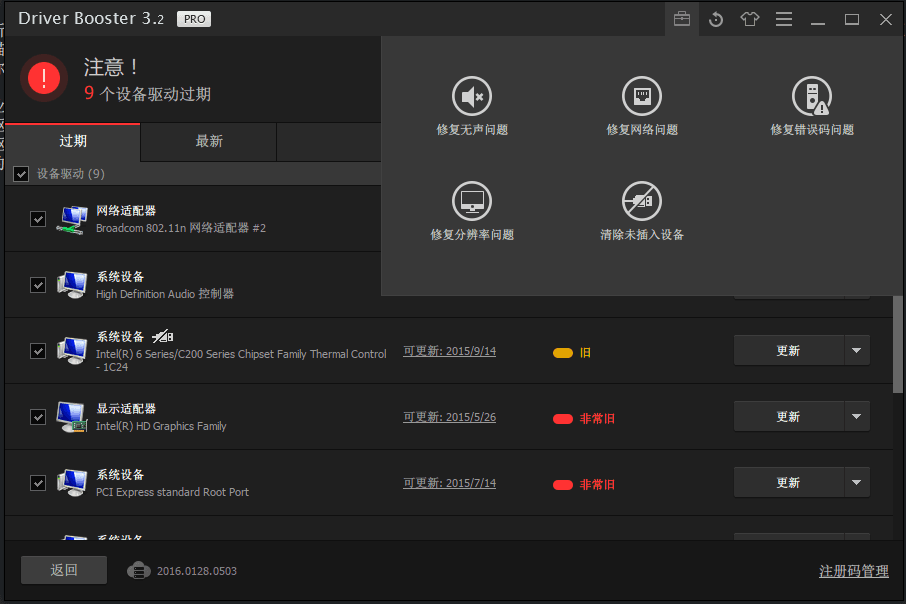Screen dimensions: 906x604
Task: Click the fix error code tool (修复错误码问题)
Action: point(812,106)
